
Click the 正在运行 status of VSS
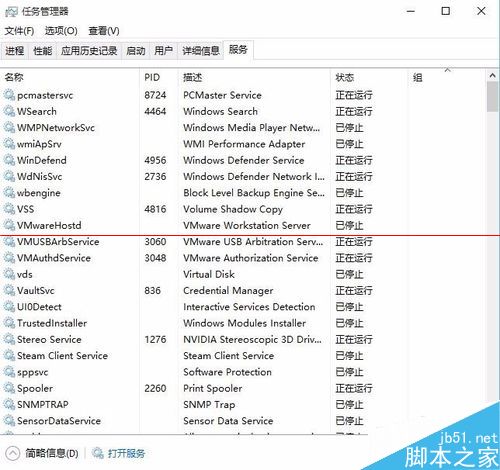coord(354,209)
